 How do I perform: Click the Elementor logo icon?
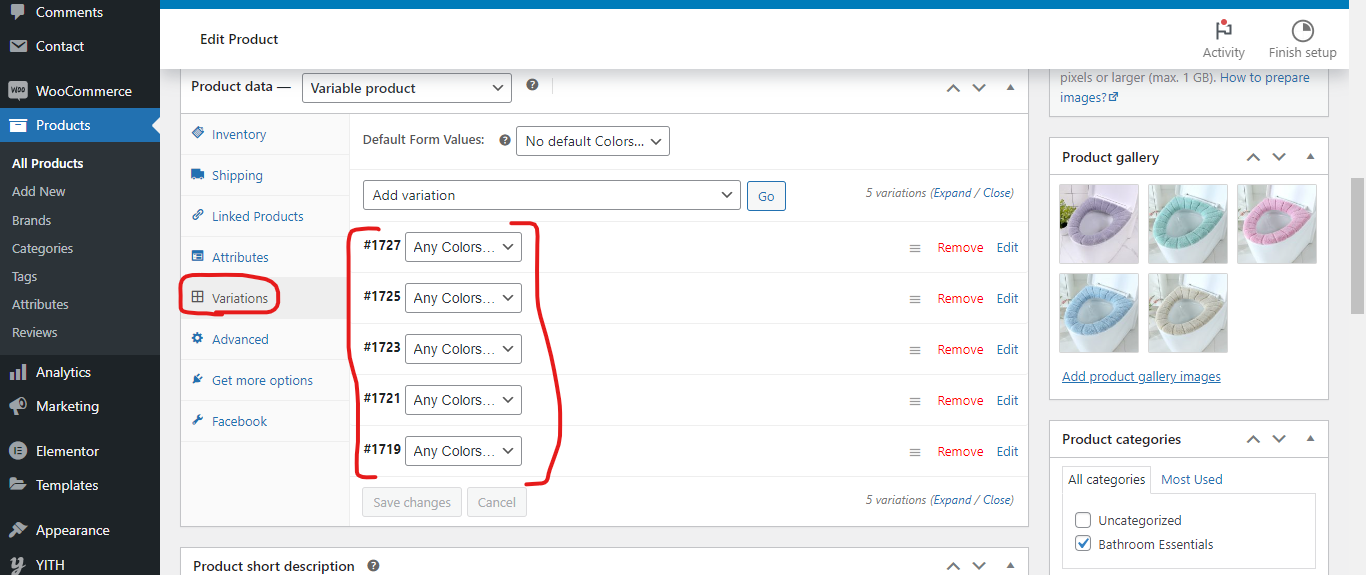tap(18, 451)
